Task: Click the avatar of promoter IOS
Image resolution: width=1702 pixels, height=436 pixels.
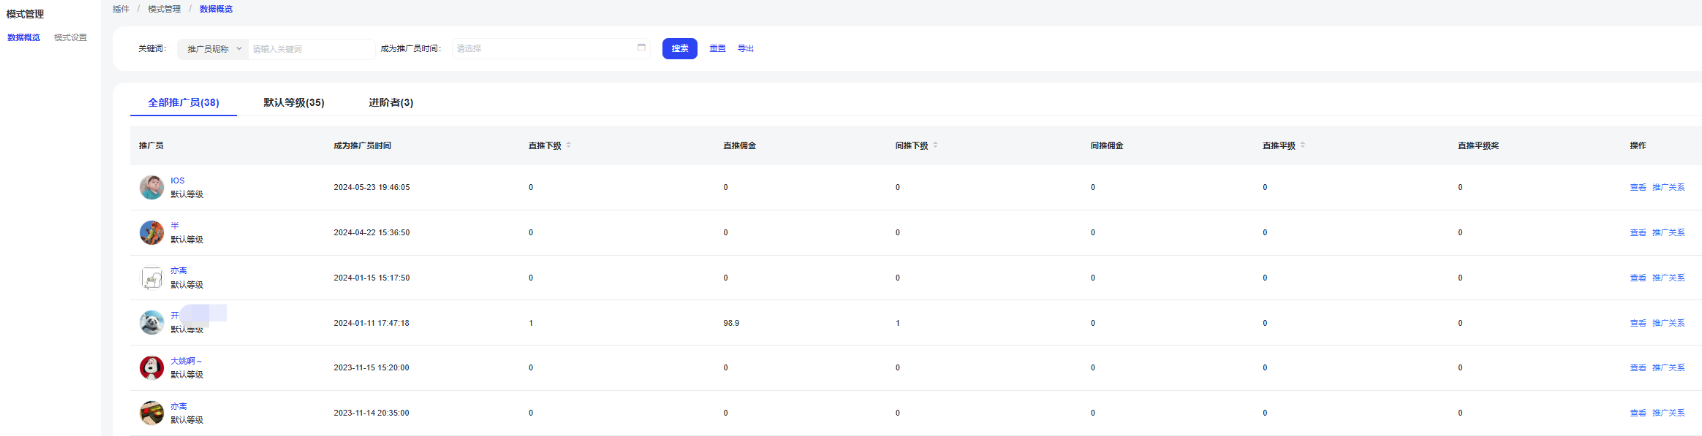Action: pyautogui.click(x=151, y=187)
